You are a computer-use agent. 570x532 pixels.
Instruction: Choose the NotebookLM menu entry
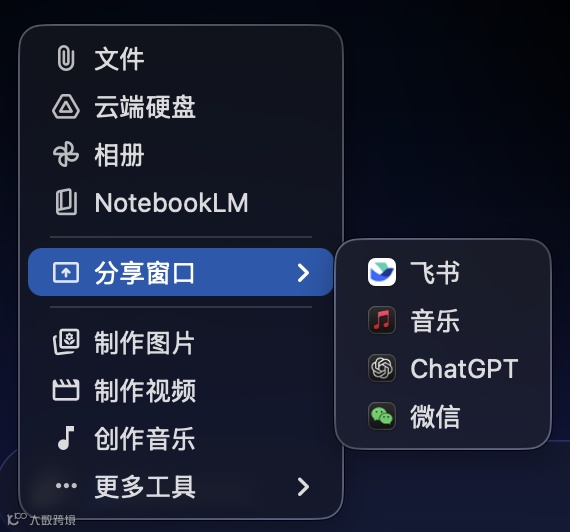[181, 202]
